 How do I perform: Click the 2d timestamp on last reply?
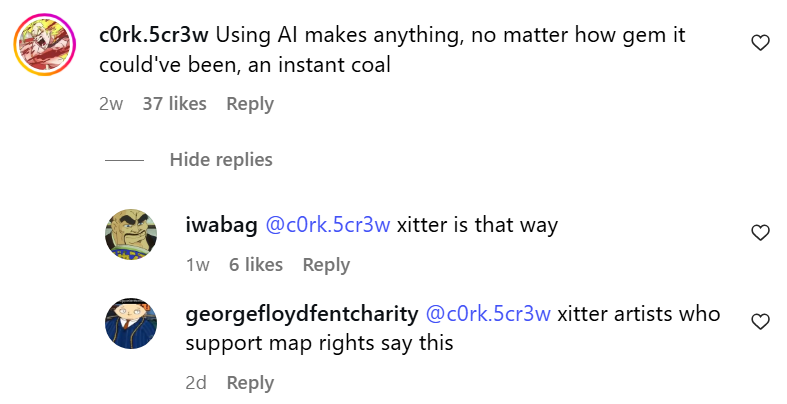197,383
